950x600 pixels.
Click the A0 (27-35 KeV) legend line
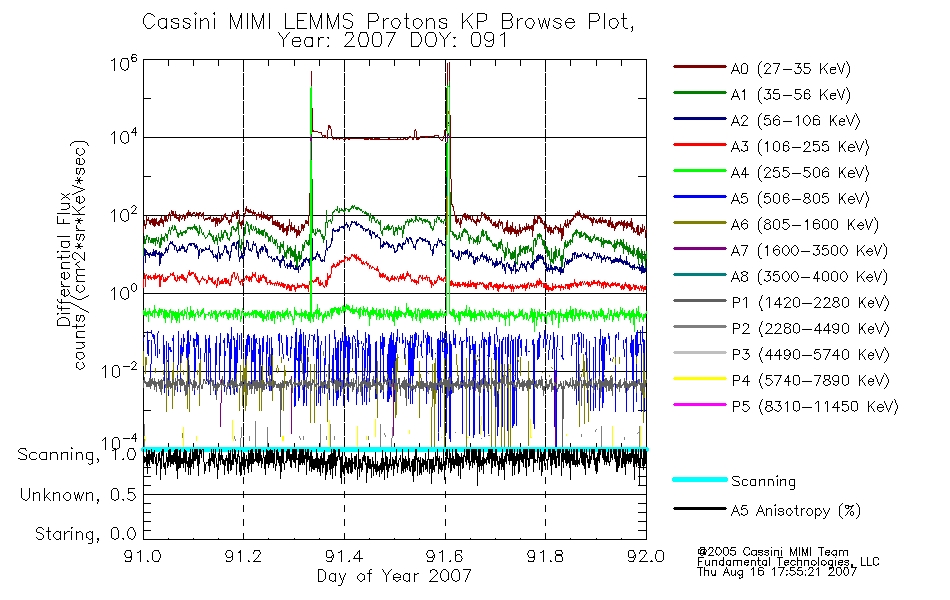[700, 67]
